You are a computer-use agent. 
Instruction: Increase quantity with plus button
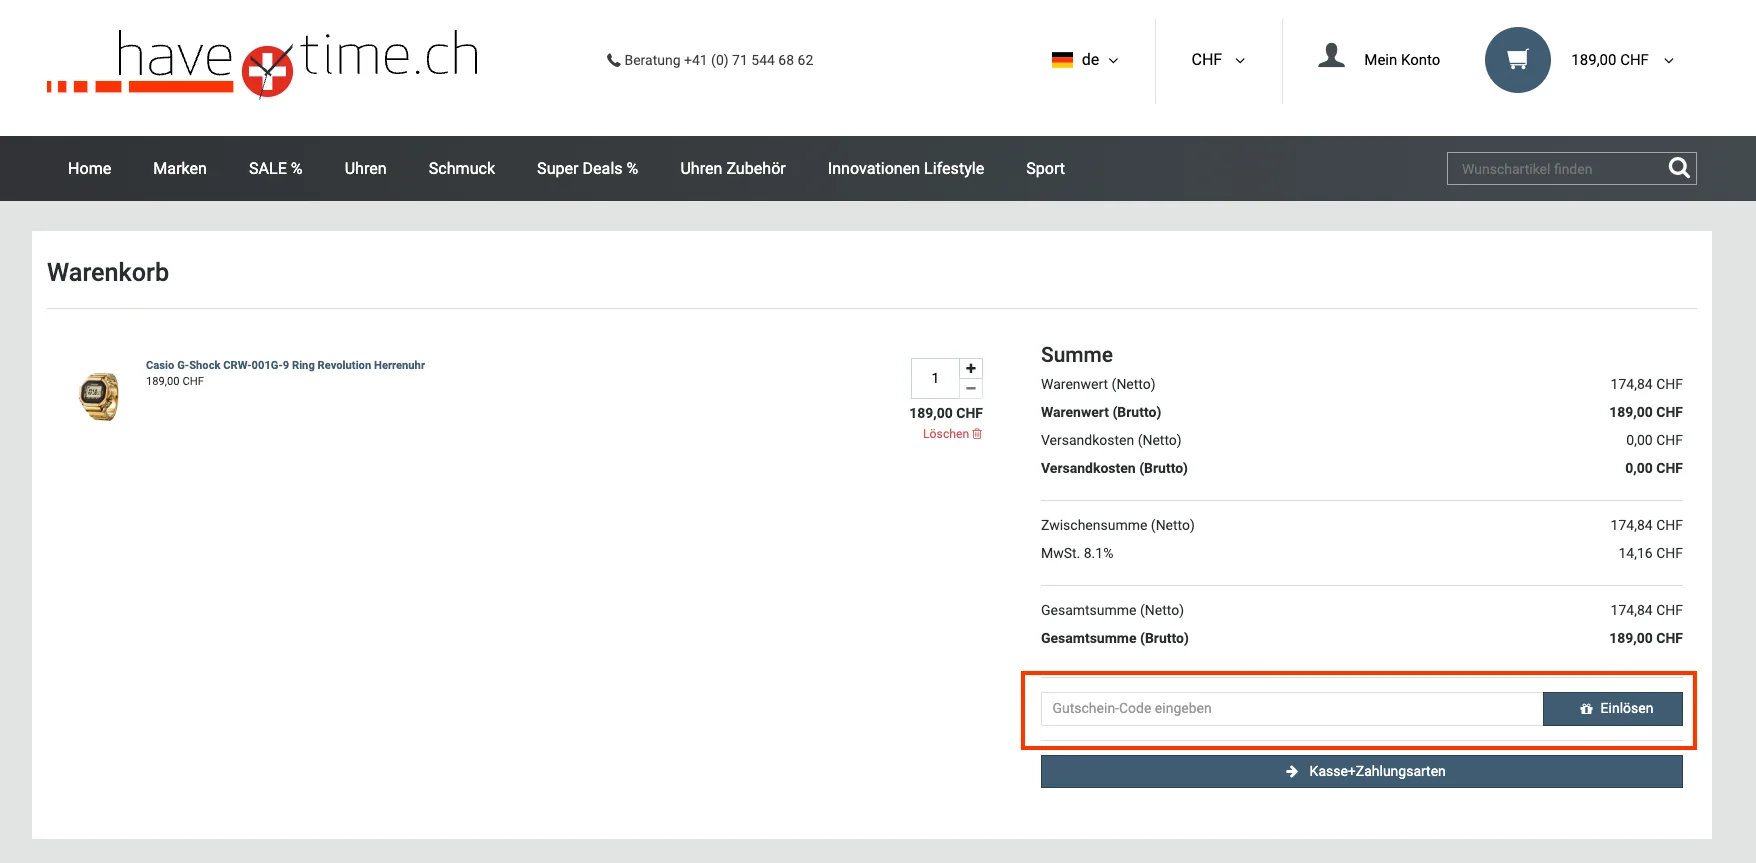coord(971,368)
